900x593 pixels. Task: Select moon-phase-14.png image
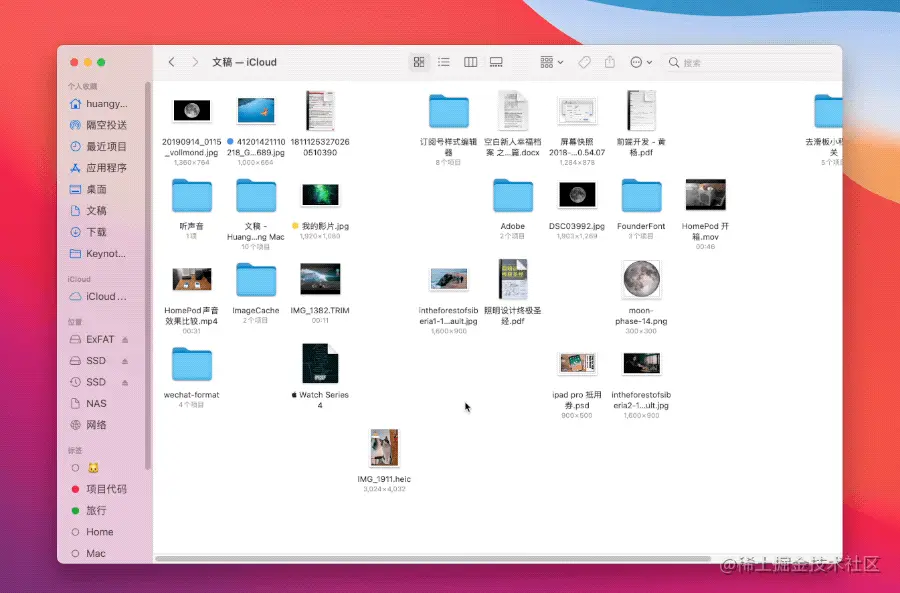coord(641,279)
